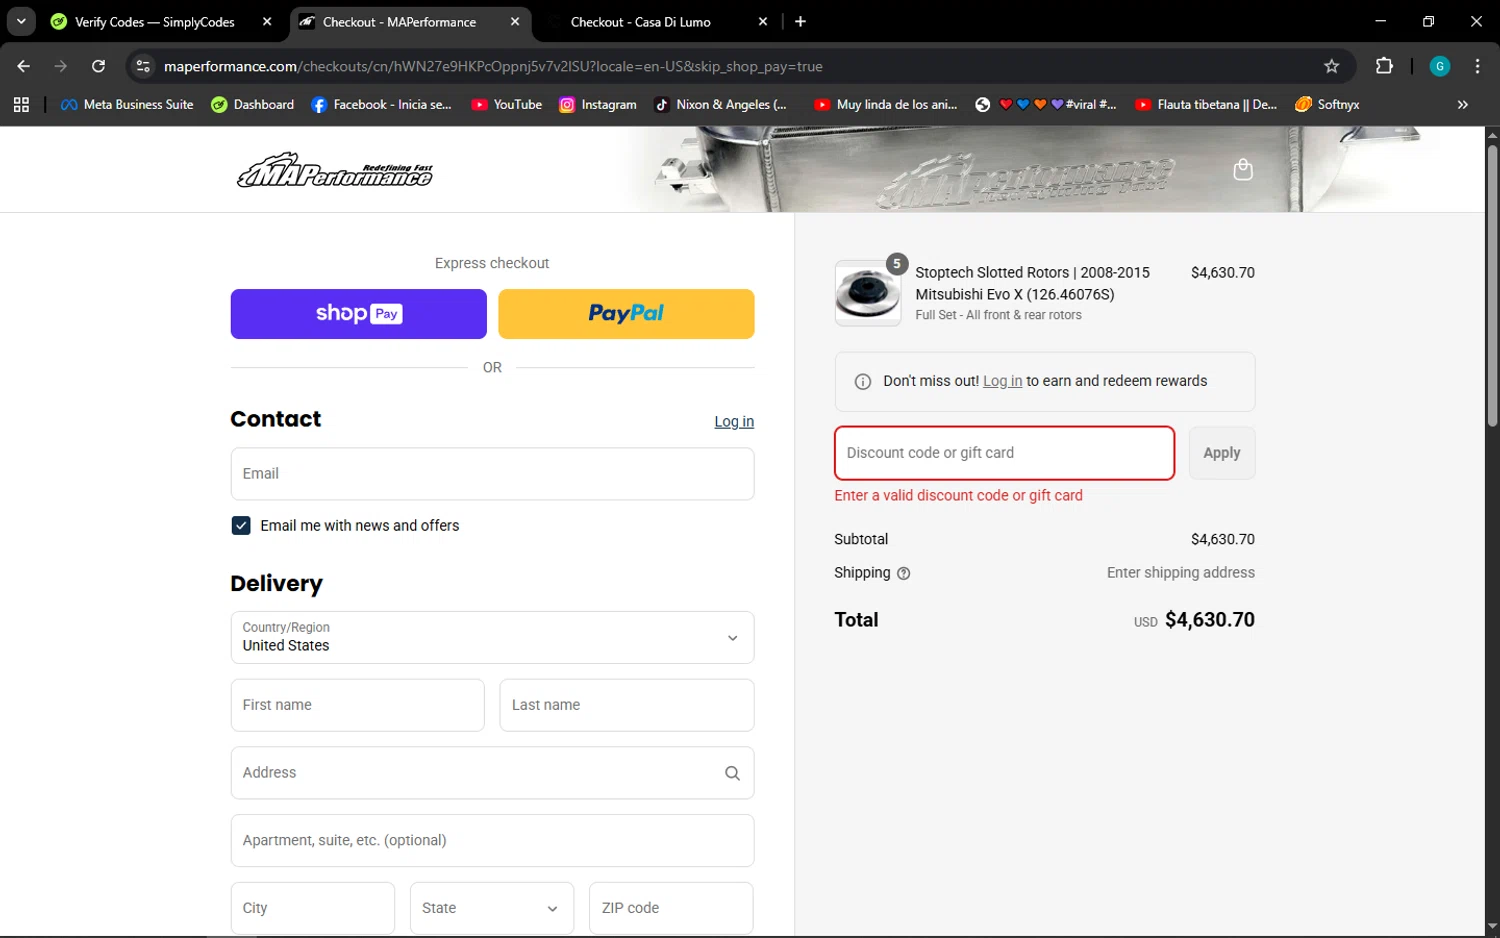Click the Total $4,630.70 amount
Image resolution: width=1500 pixels, height=938 pixels.
tap(1209, 620)
